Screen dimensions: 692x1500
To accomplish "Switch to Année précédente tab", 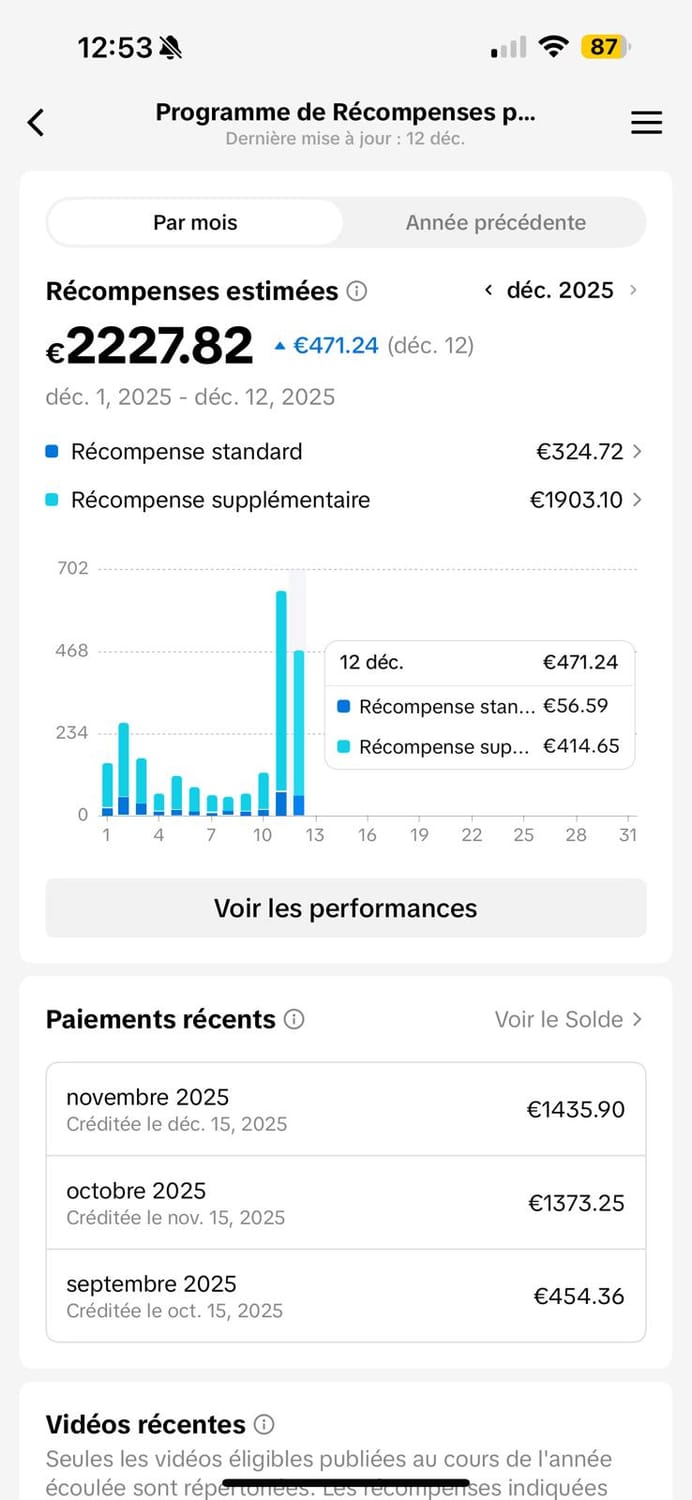I will (495, 222).
